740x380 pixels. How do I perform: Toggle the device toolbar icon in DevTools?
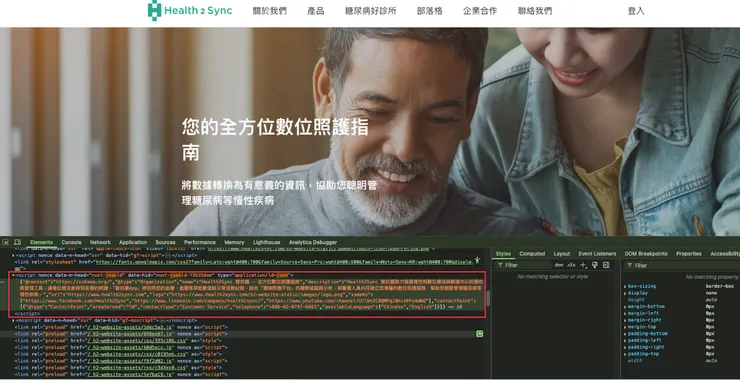17,242
